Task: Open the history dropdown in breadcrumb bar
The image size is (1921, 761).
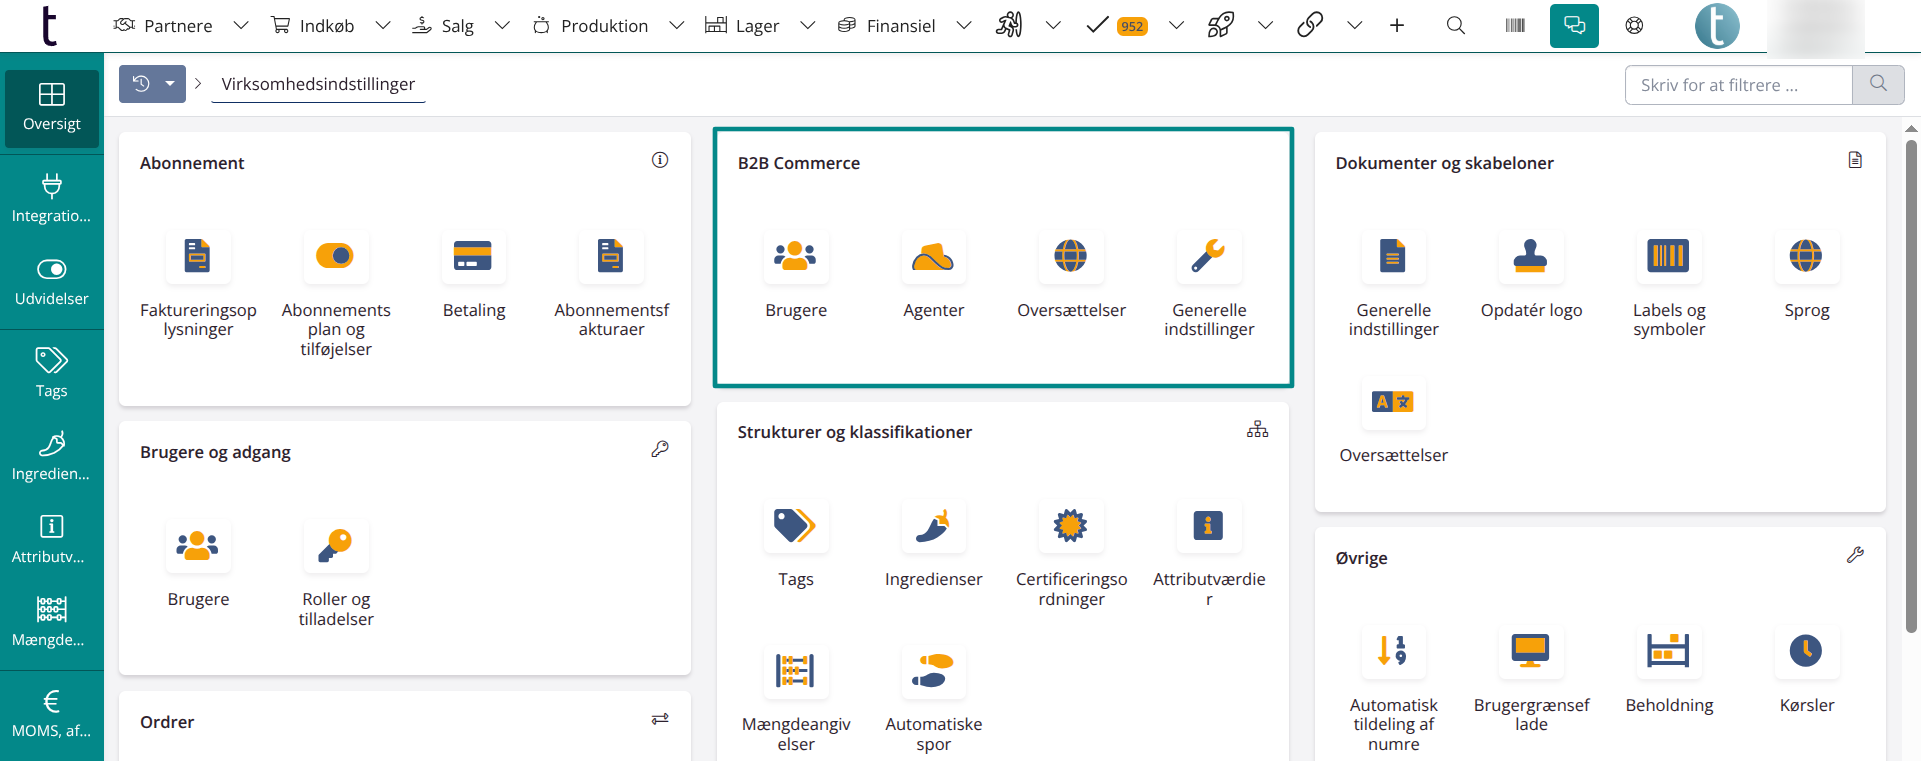Action: 170,84
